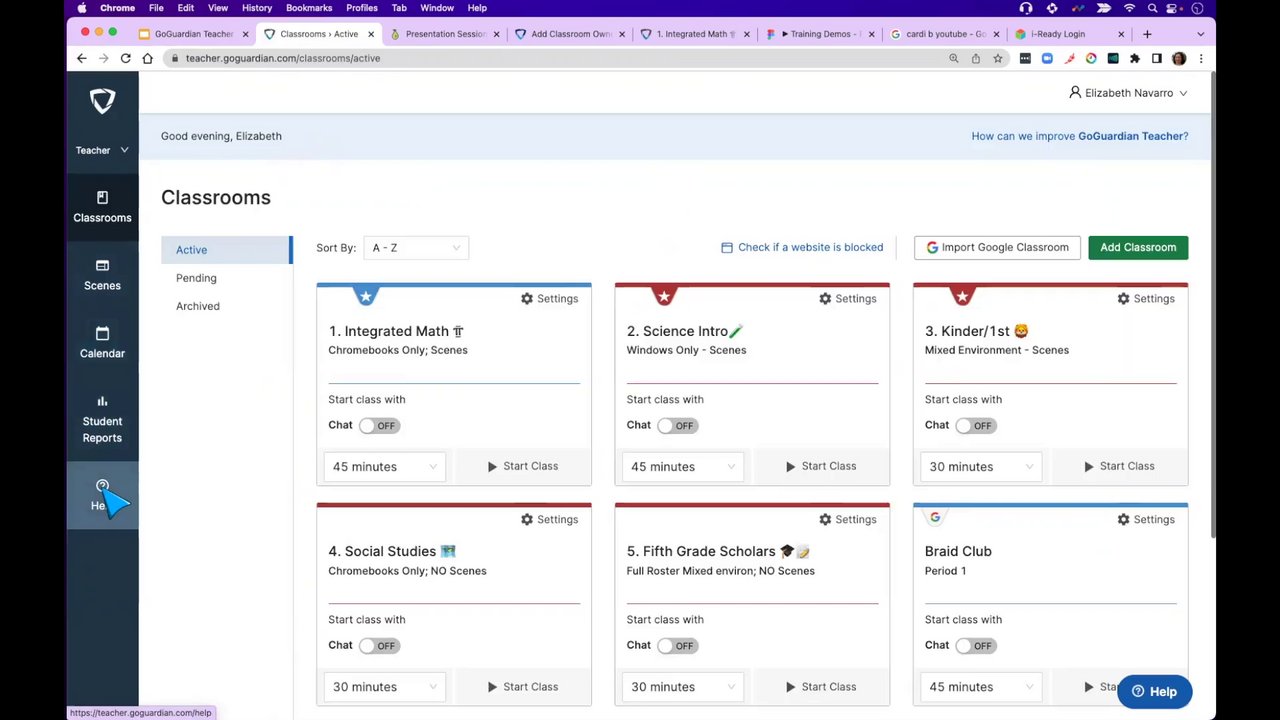Open the Integrated Math 45 minutes dropdown

(384, 466)
